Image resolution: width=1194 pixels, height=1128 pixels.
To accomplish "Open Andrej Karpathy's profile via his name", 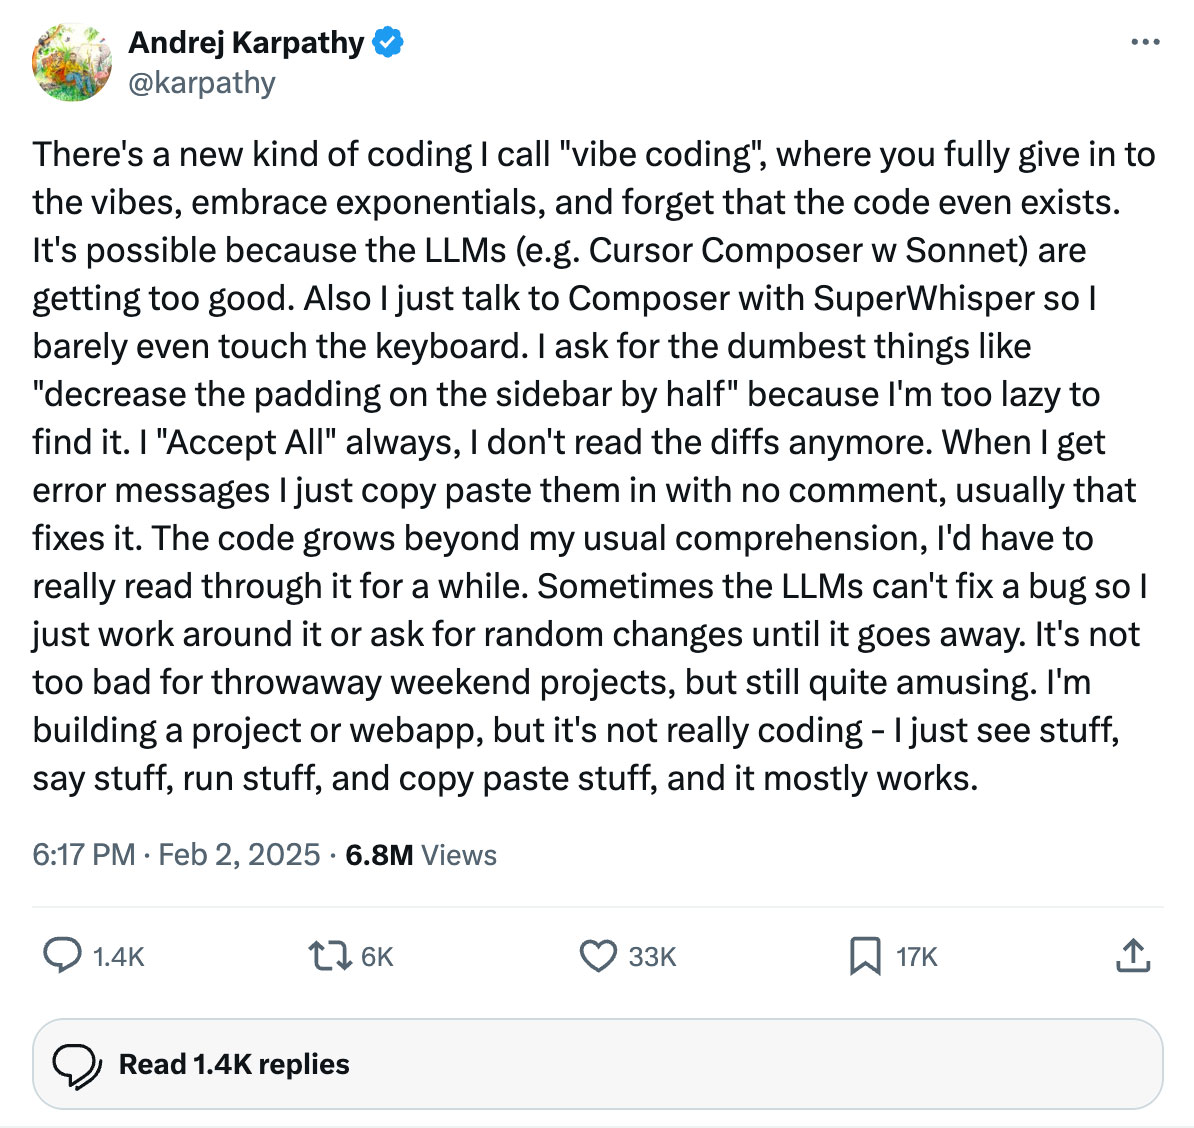I will pos(245,42).
